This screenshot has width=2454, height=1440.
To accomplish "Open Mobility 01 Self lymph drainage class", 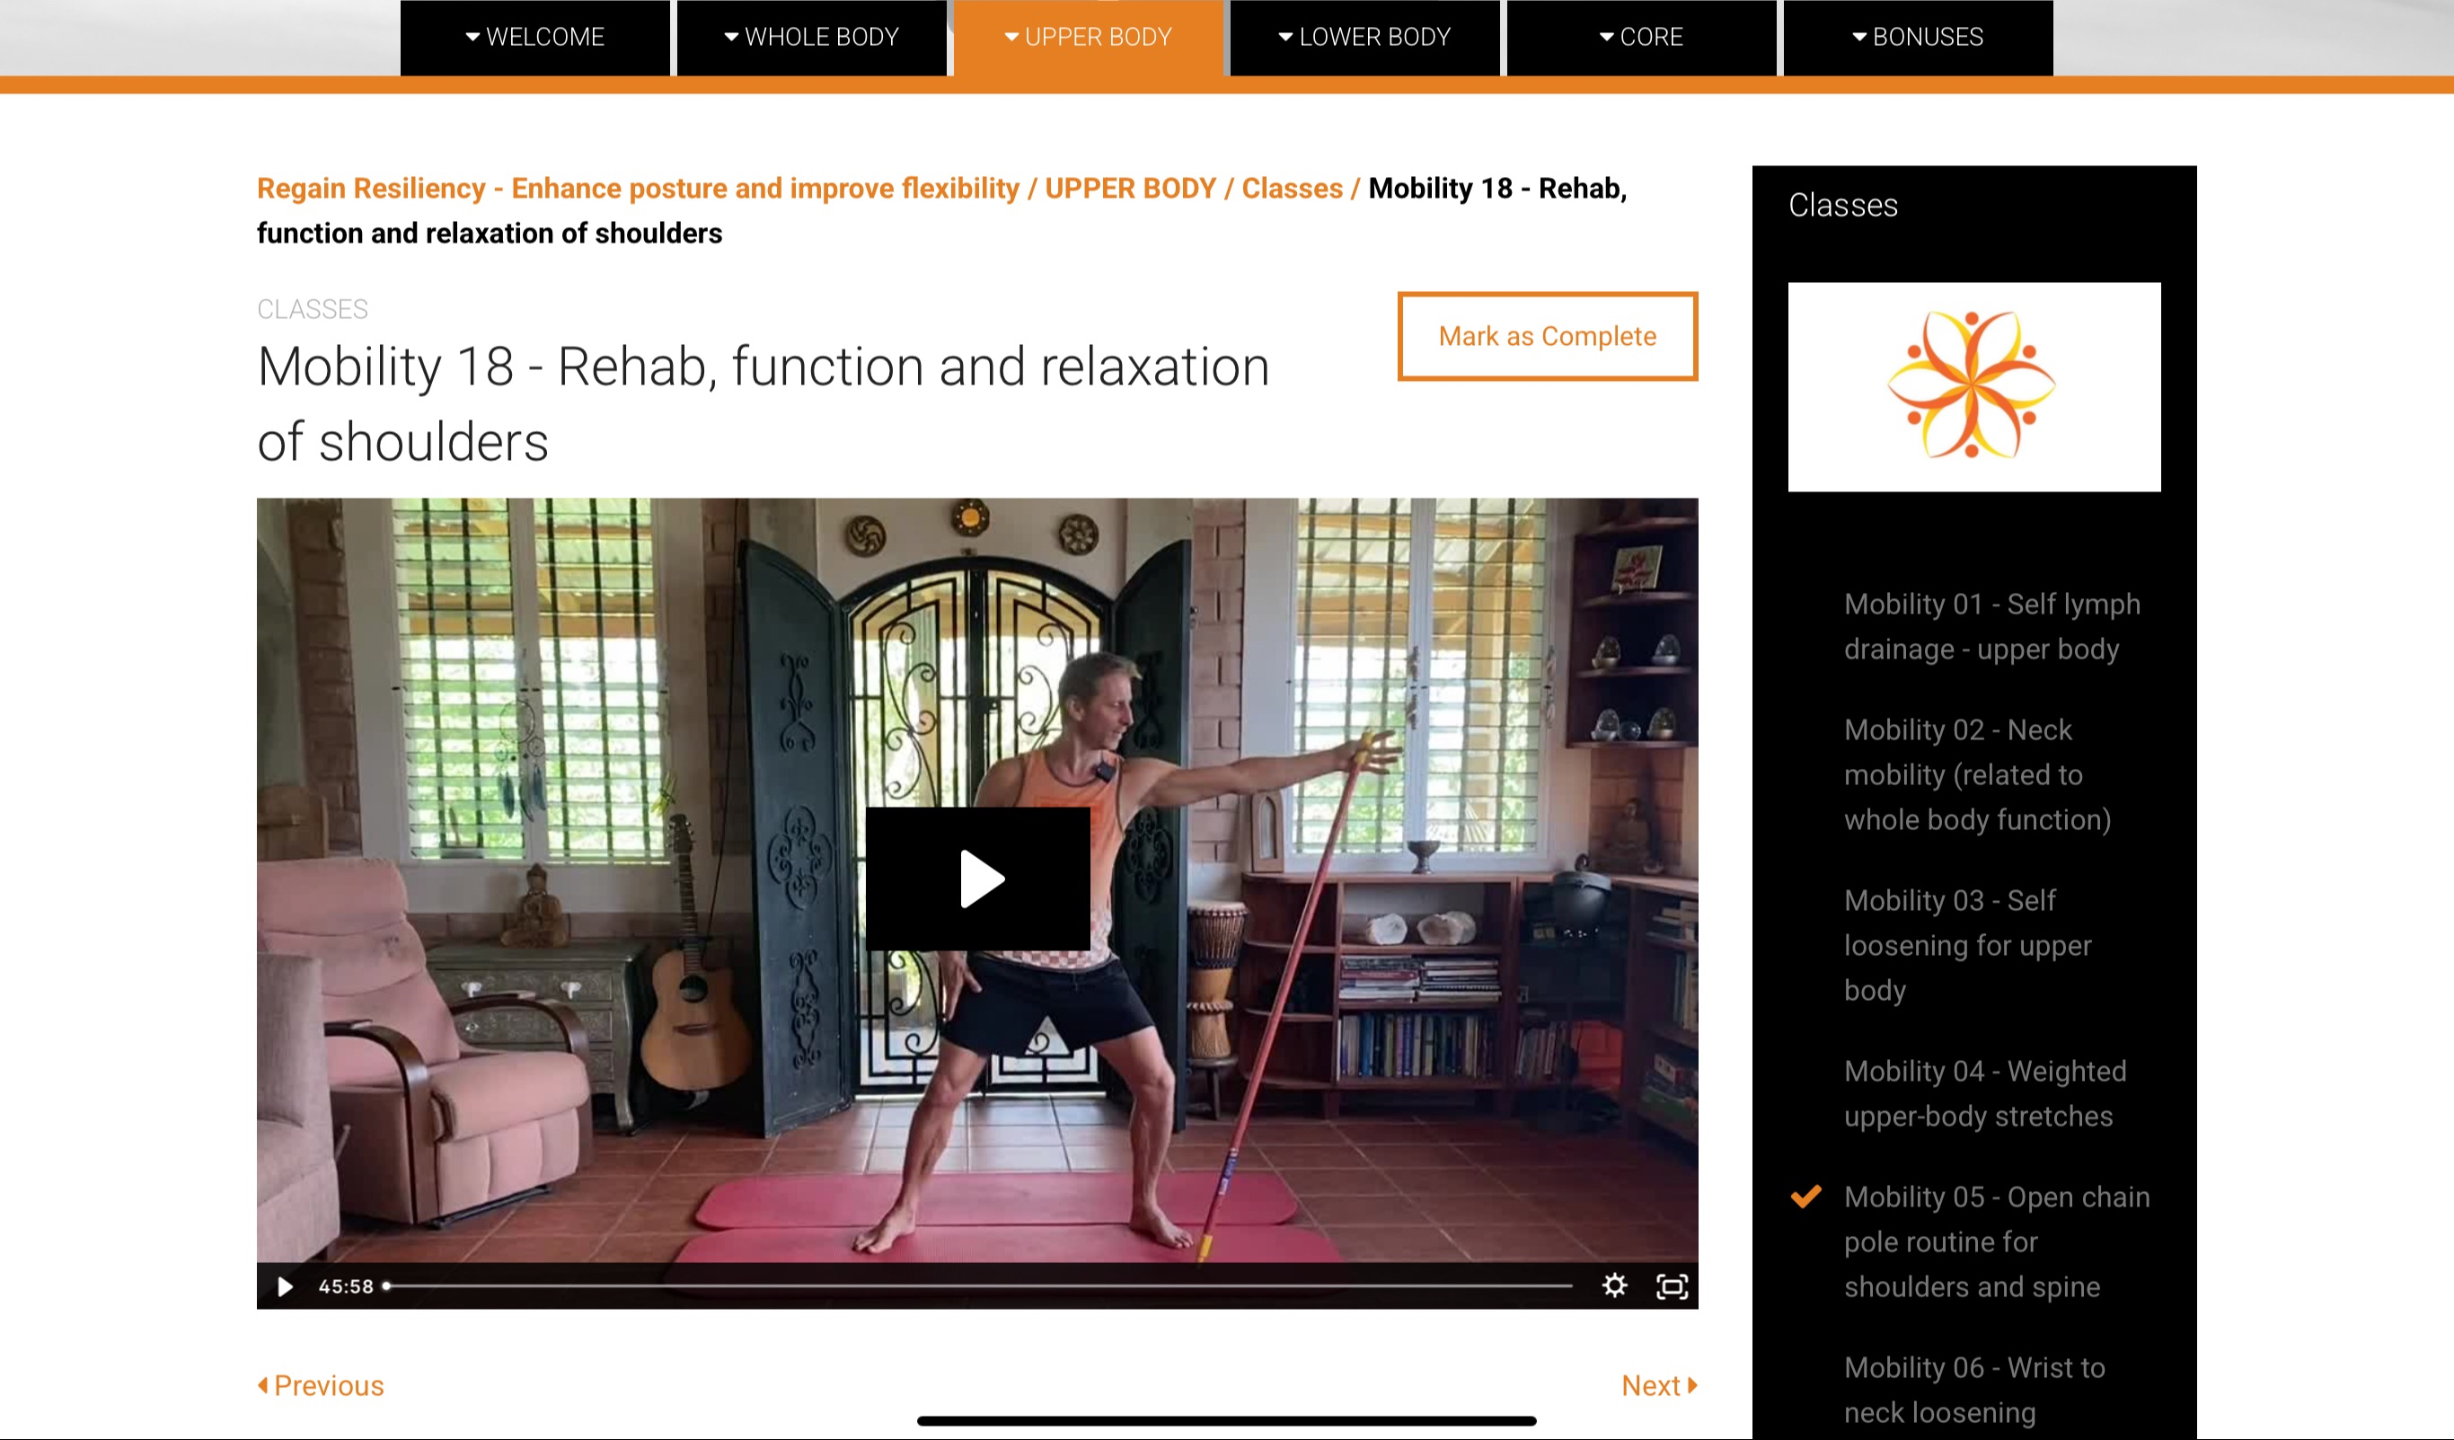I will click(1992, 626).
